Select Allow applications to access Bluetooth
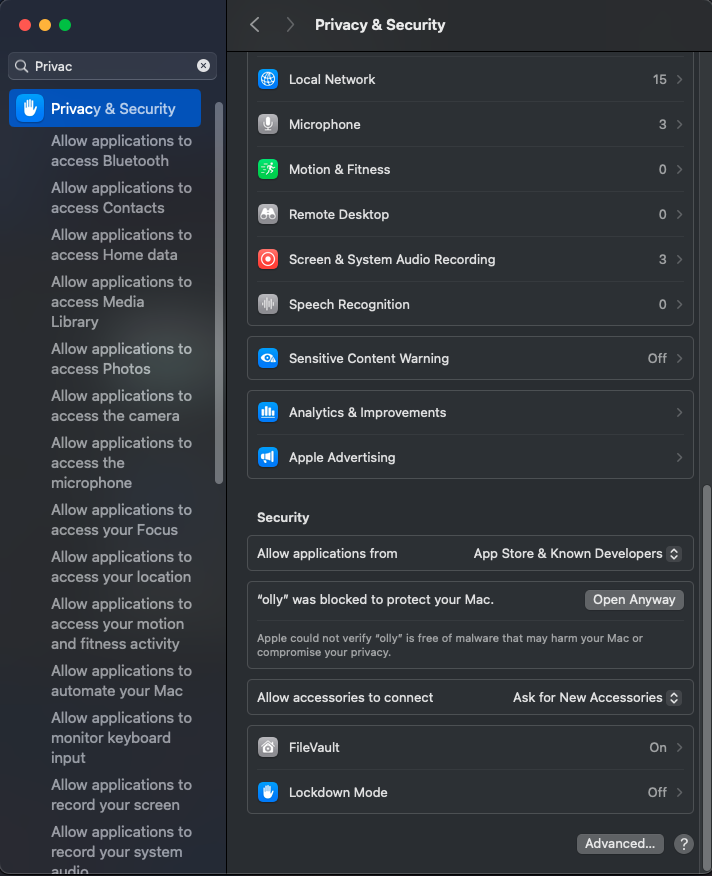 (121, 151)
